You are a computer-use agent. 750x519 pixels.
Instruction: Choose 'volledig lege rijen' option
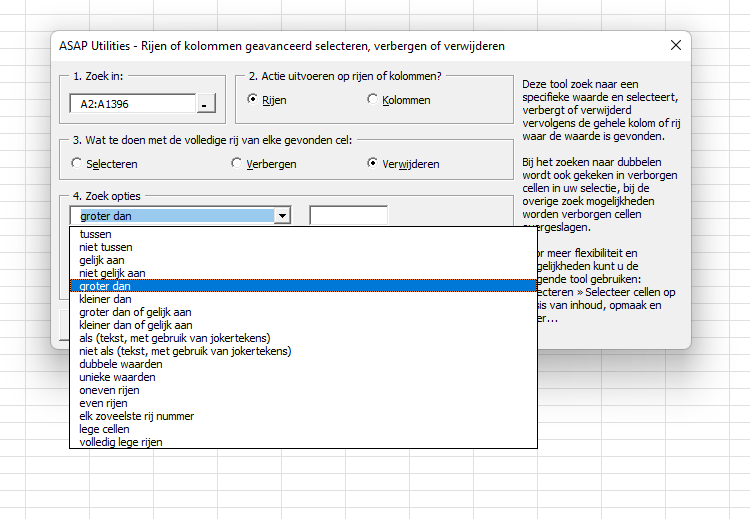303,442
